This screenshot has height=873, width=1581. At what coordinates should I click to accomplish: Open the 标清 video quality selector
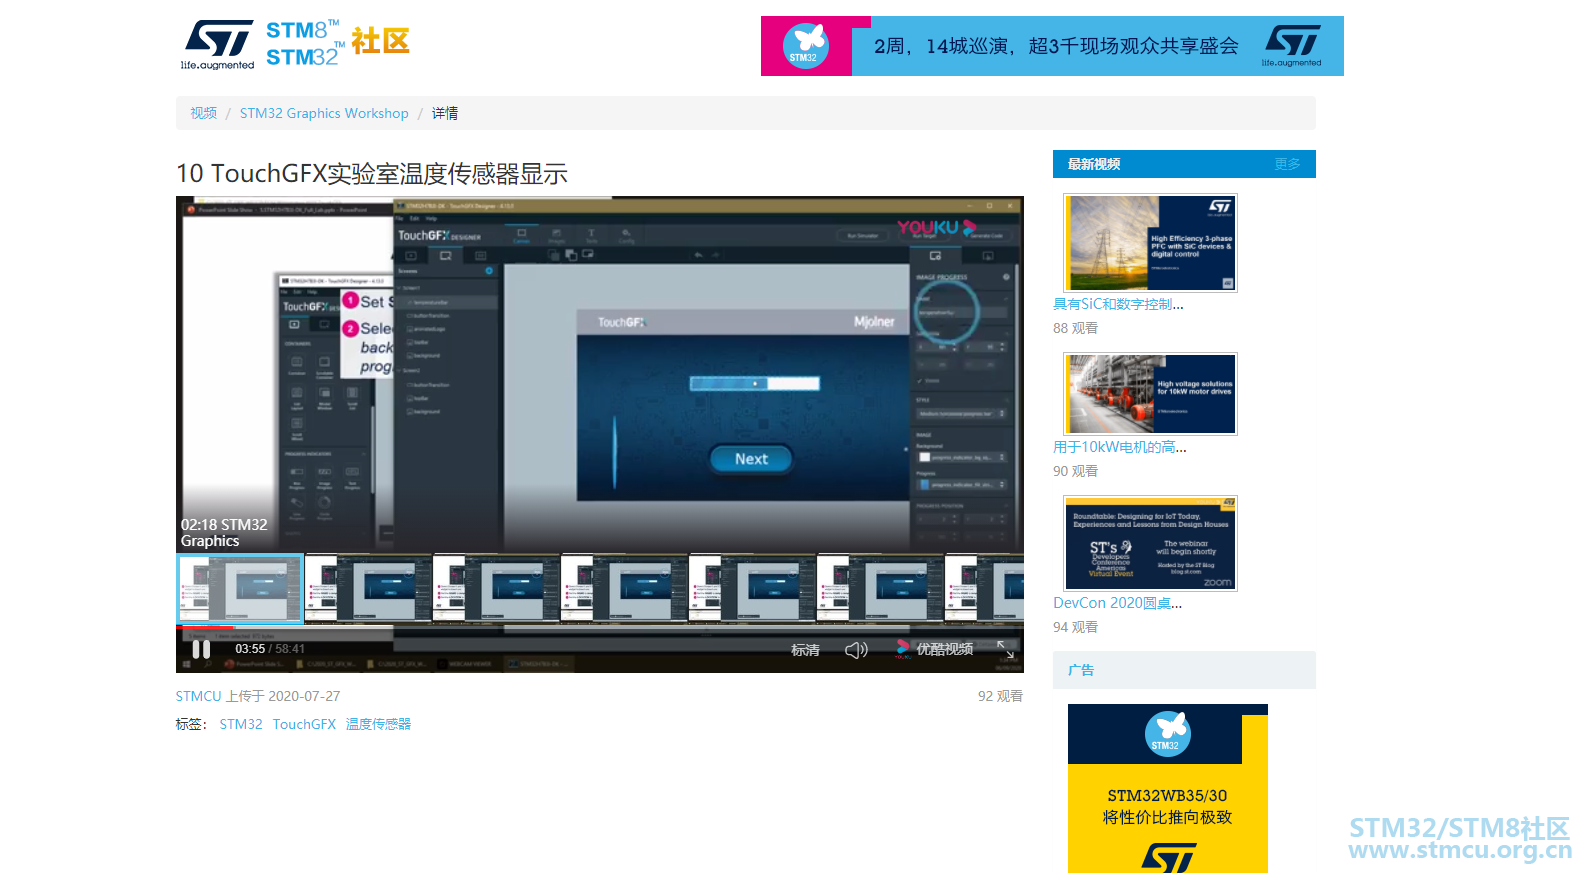[x=805, y=650]
